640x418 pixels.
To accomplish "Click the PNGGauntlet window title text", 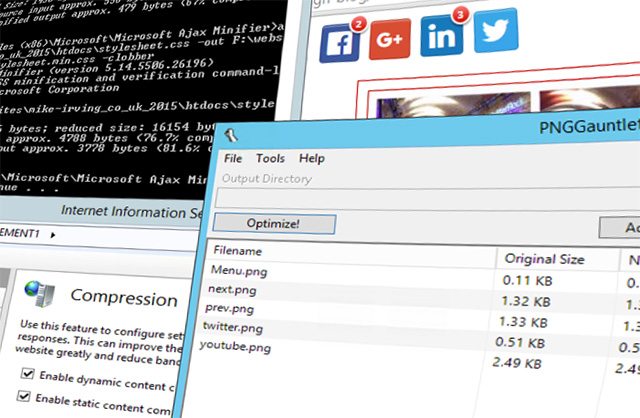I will pyautogui.click(x=589, y=126).
